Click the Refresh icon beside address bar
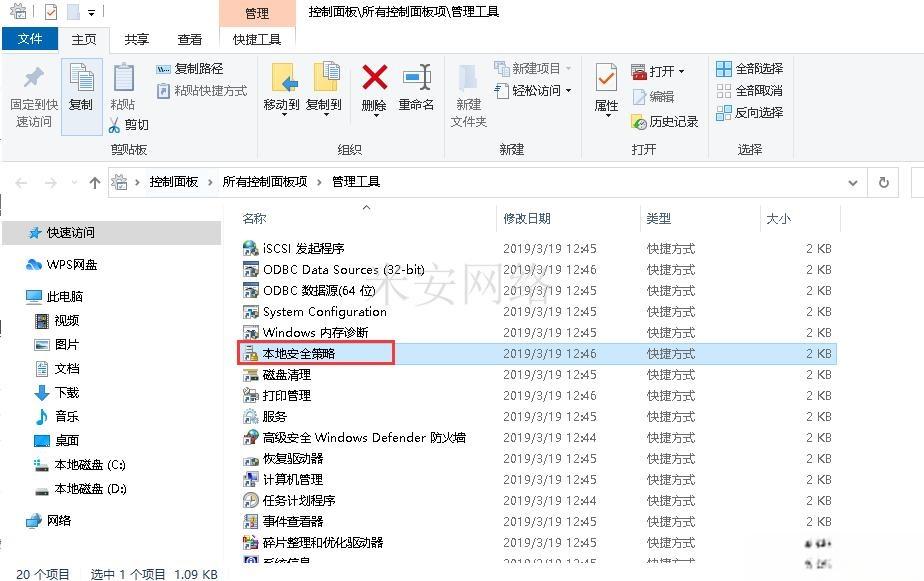 click(x=883, y=182)
